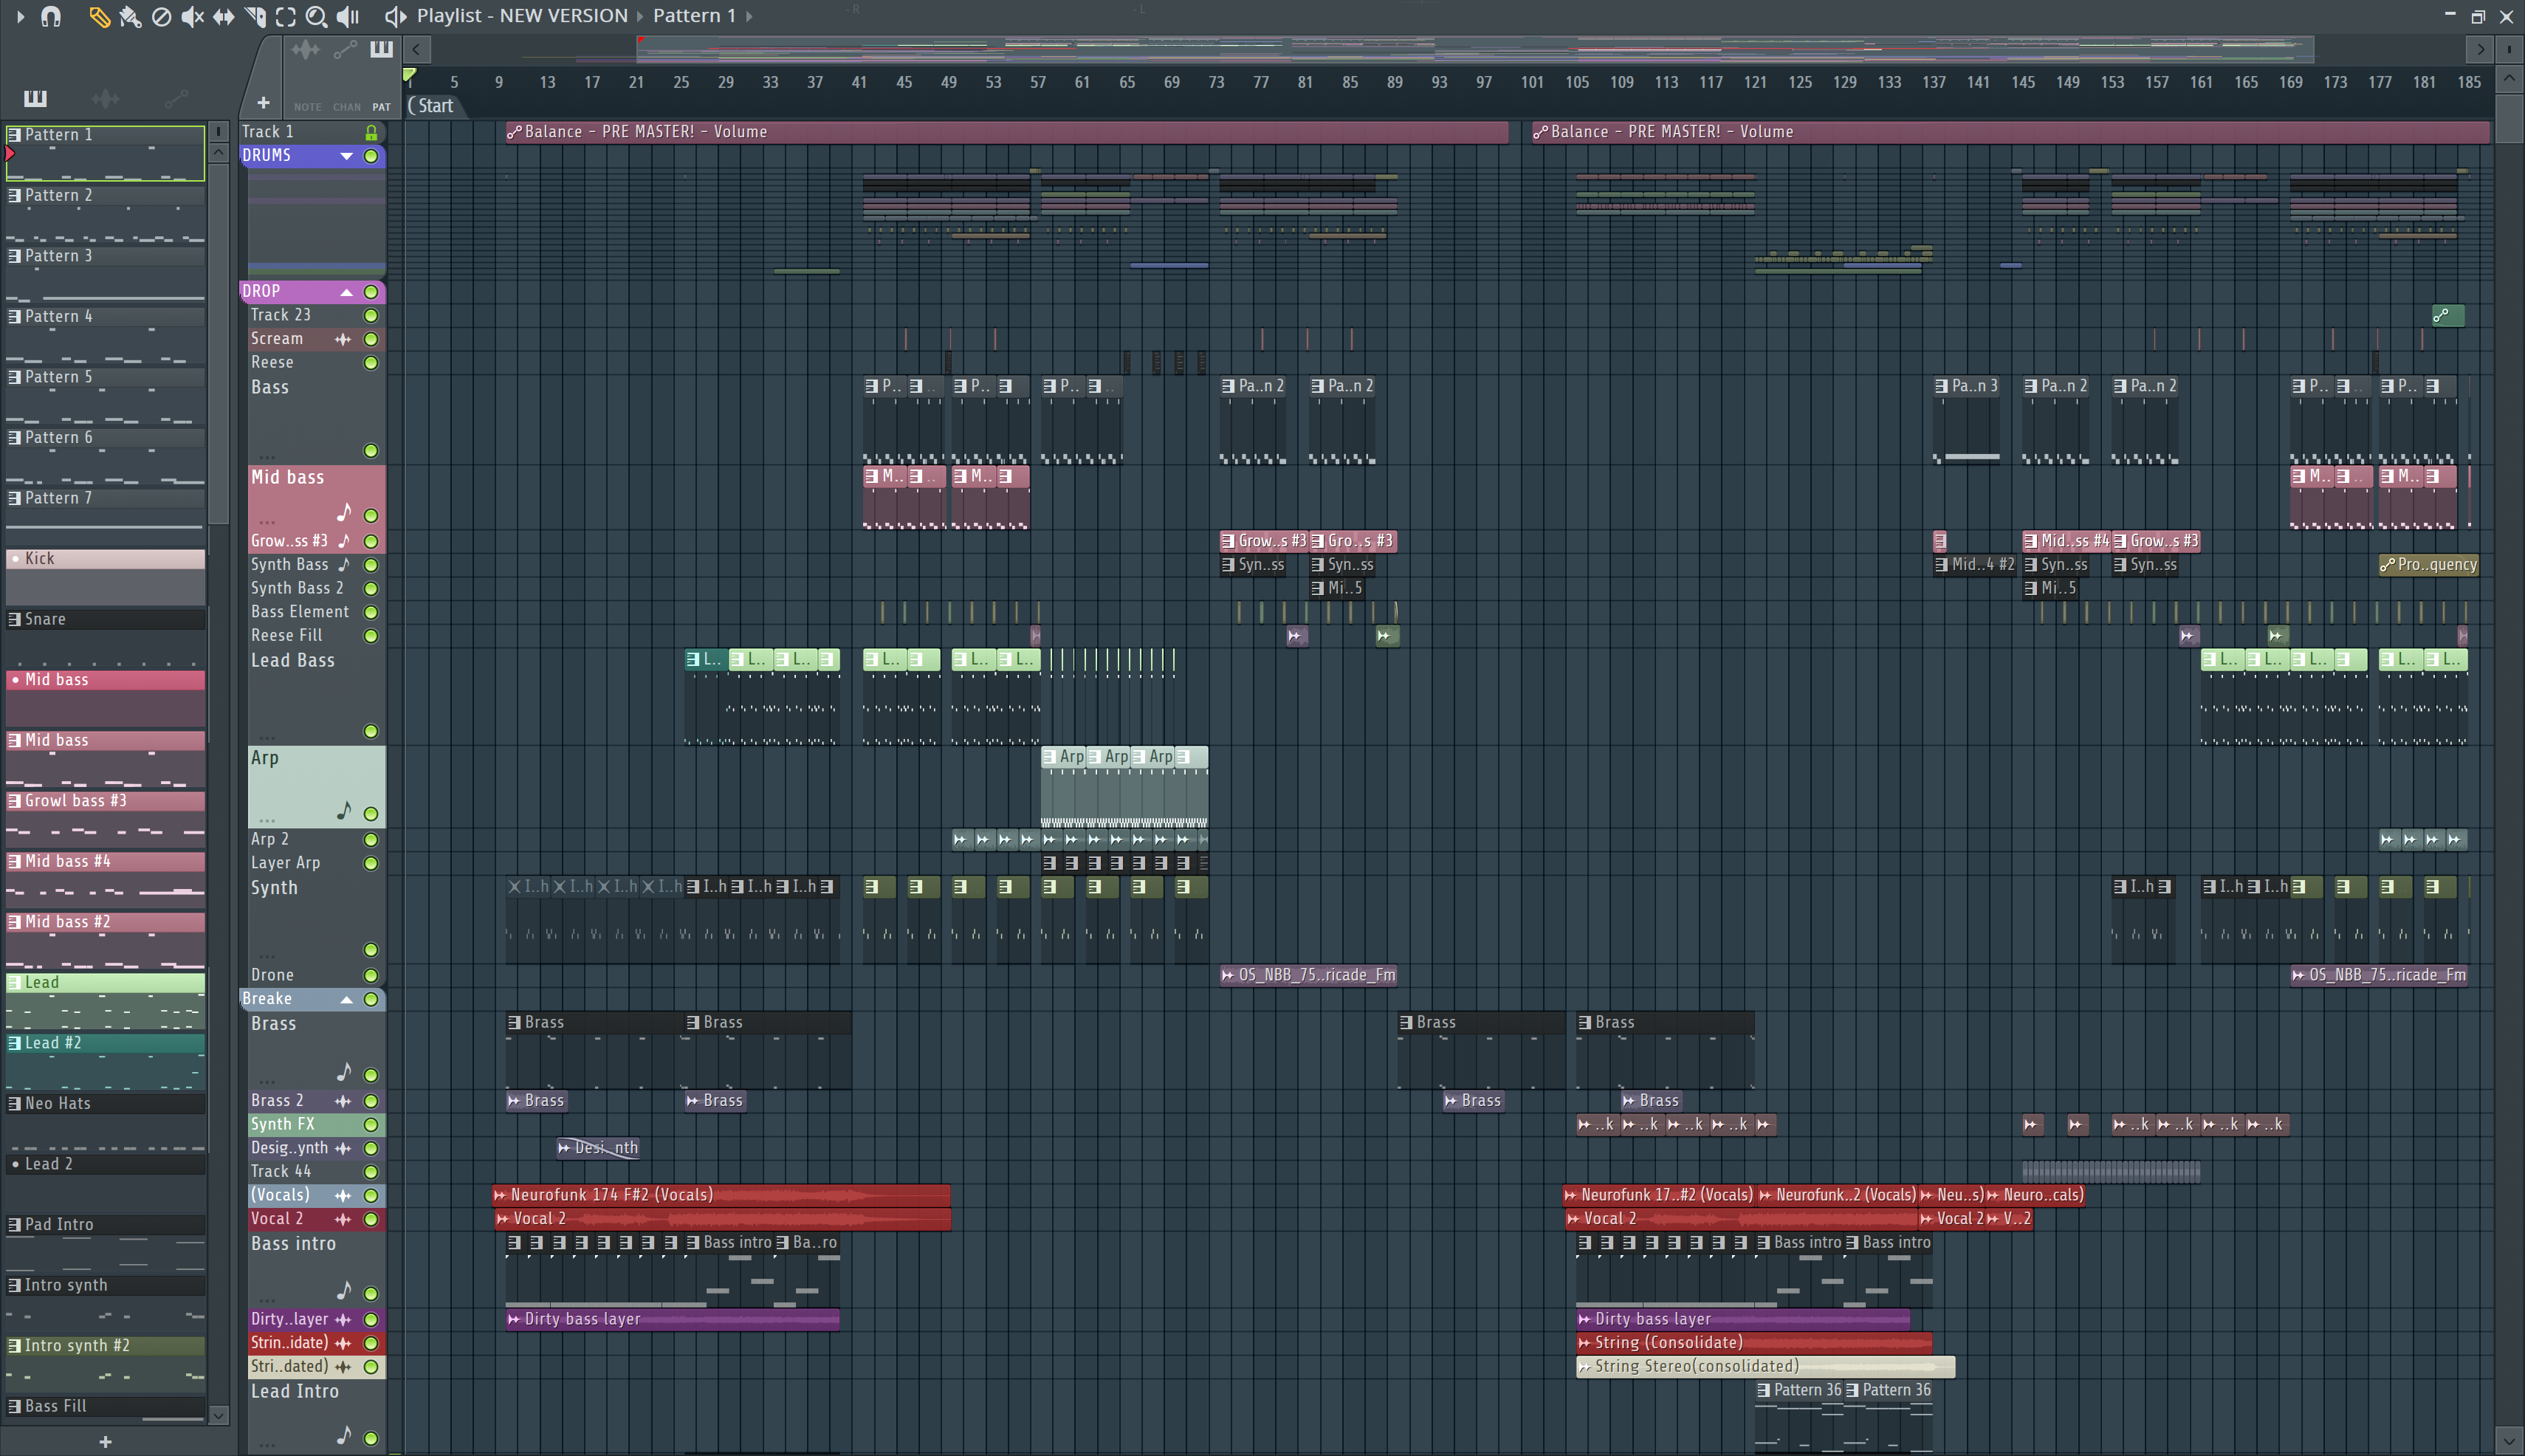
Task: Click the Lead Intro track name
Action: coord(294,1392)
